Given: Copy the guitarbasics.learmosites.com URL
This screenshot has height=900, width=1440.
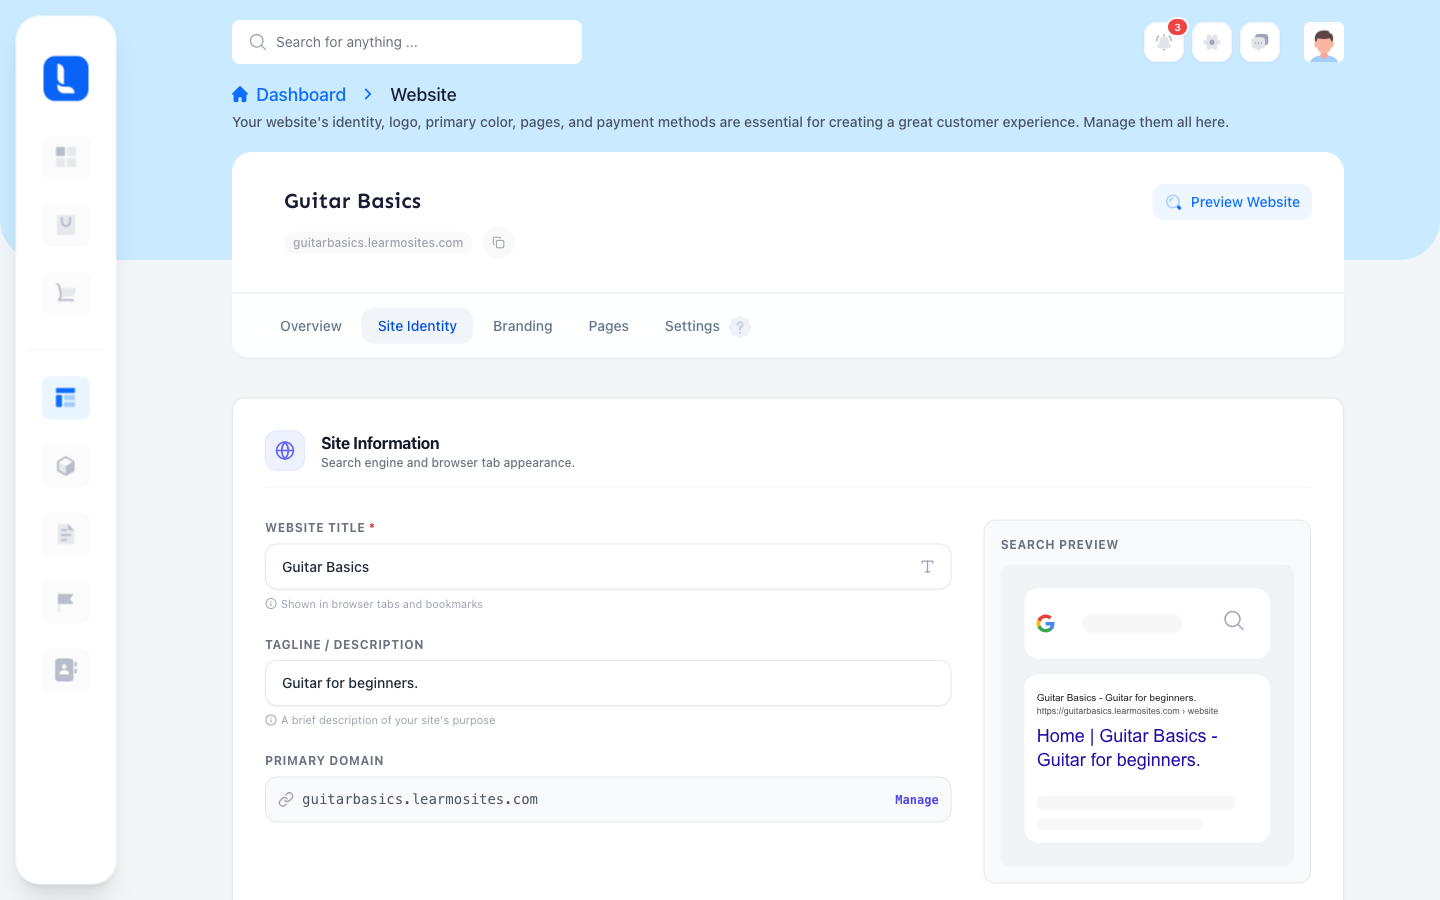Looking at the screenshot, I should (x=498, y=243).
